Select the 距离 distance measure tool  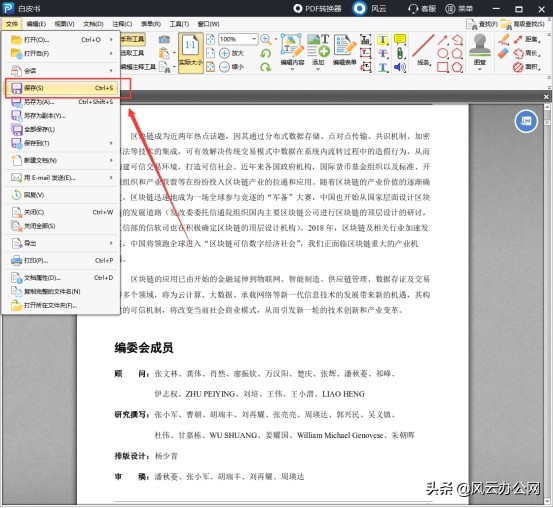[x=527, y=39]
